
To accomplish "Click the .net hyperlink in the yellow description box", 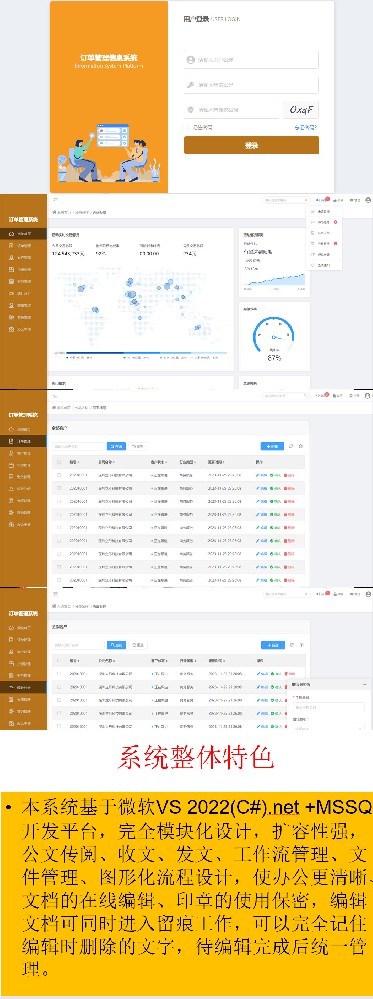I will (x=284, y=808).
